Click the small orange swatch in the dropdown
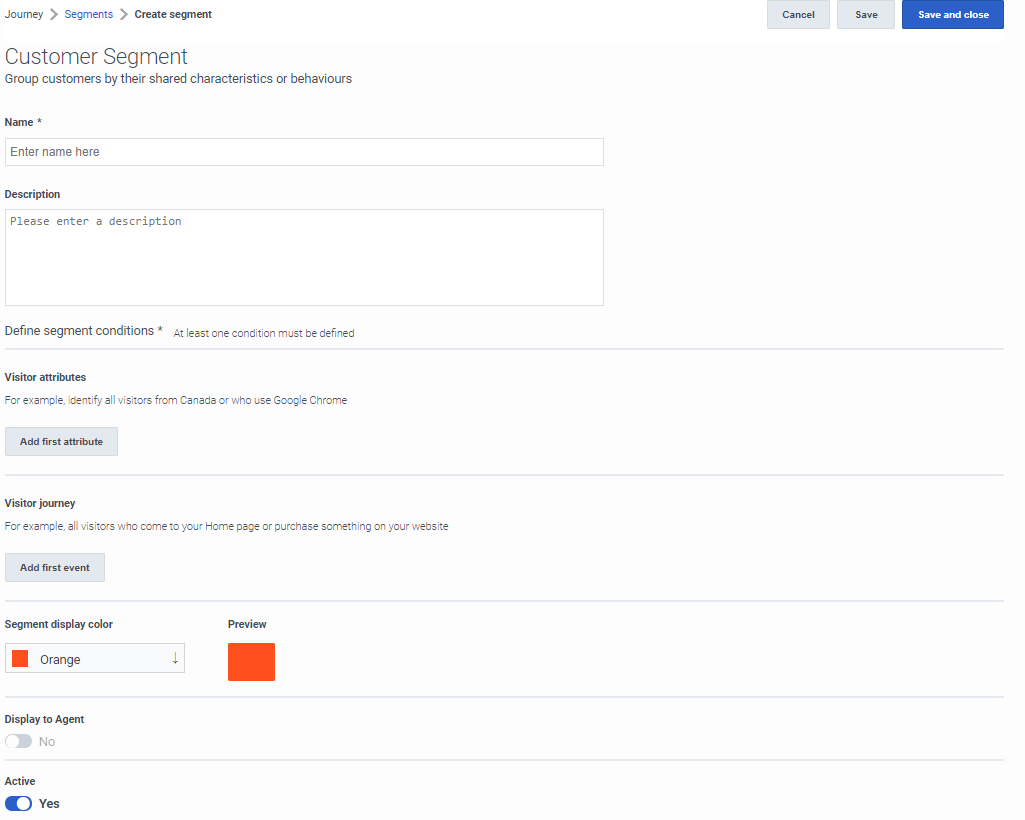 click(x=20, y=658)
